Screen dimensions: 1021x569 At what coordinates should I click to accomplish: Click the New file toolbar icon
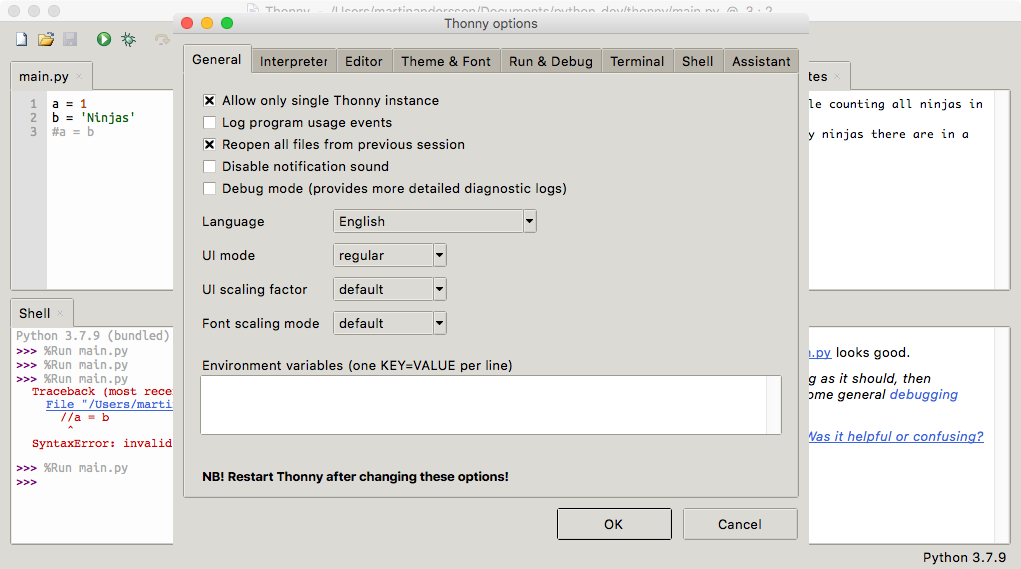(x=21, y=39)
